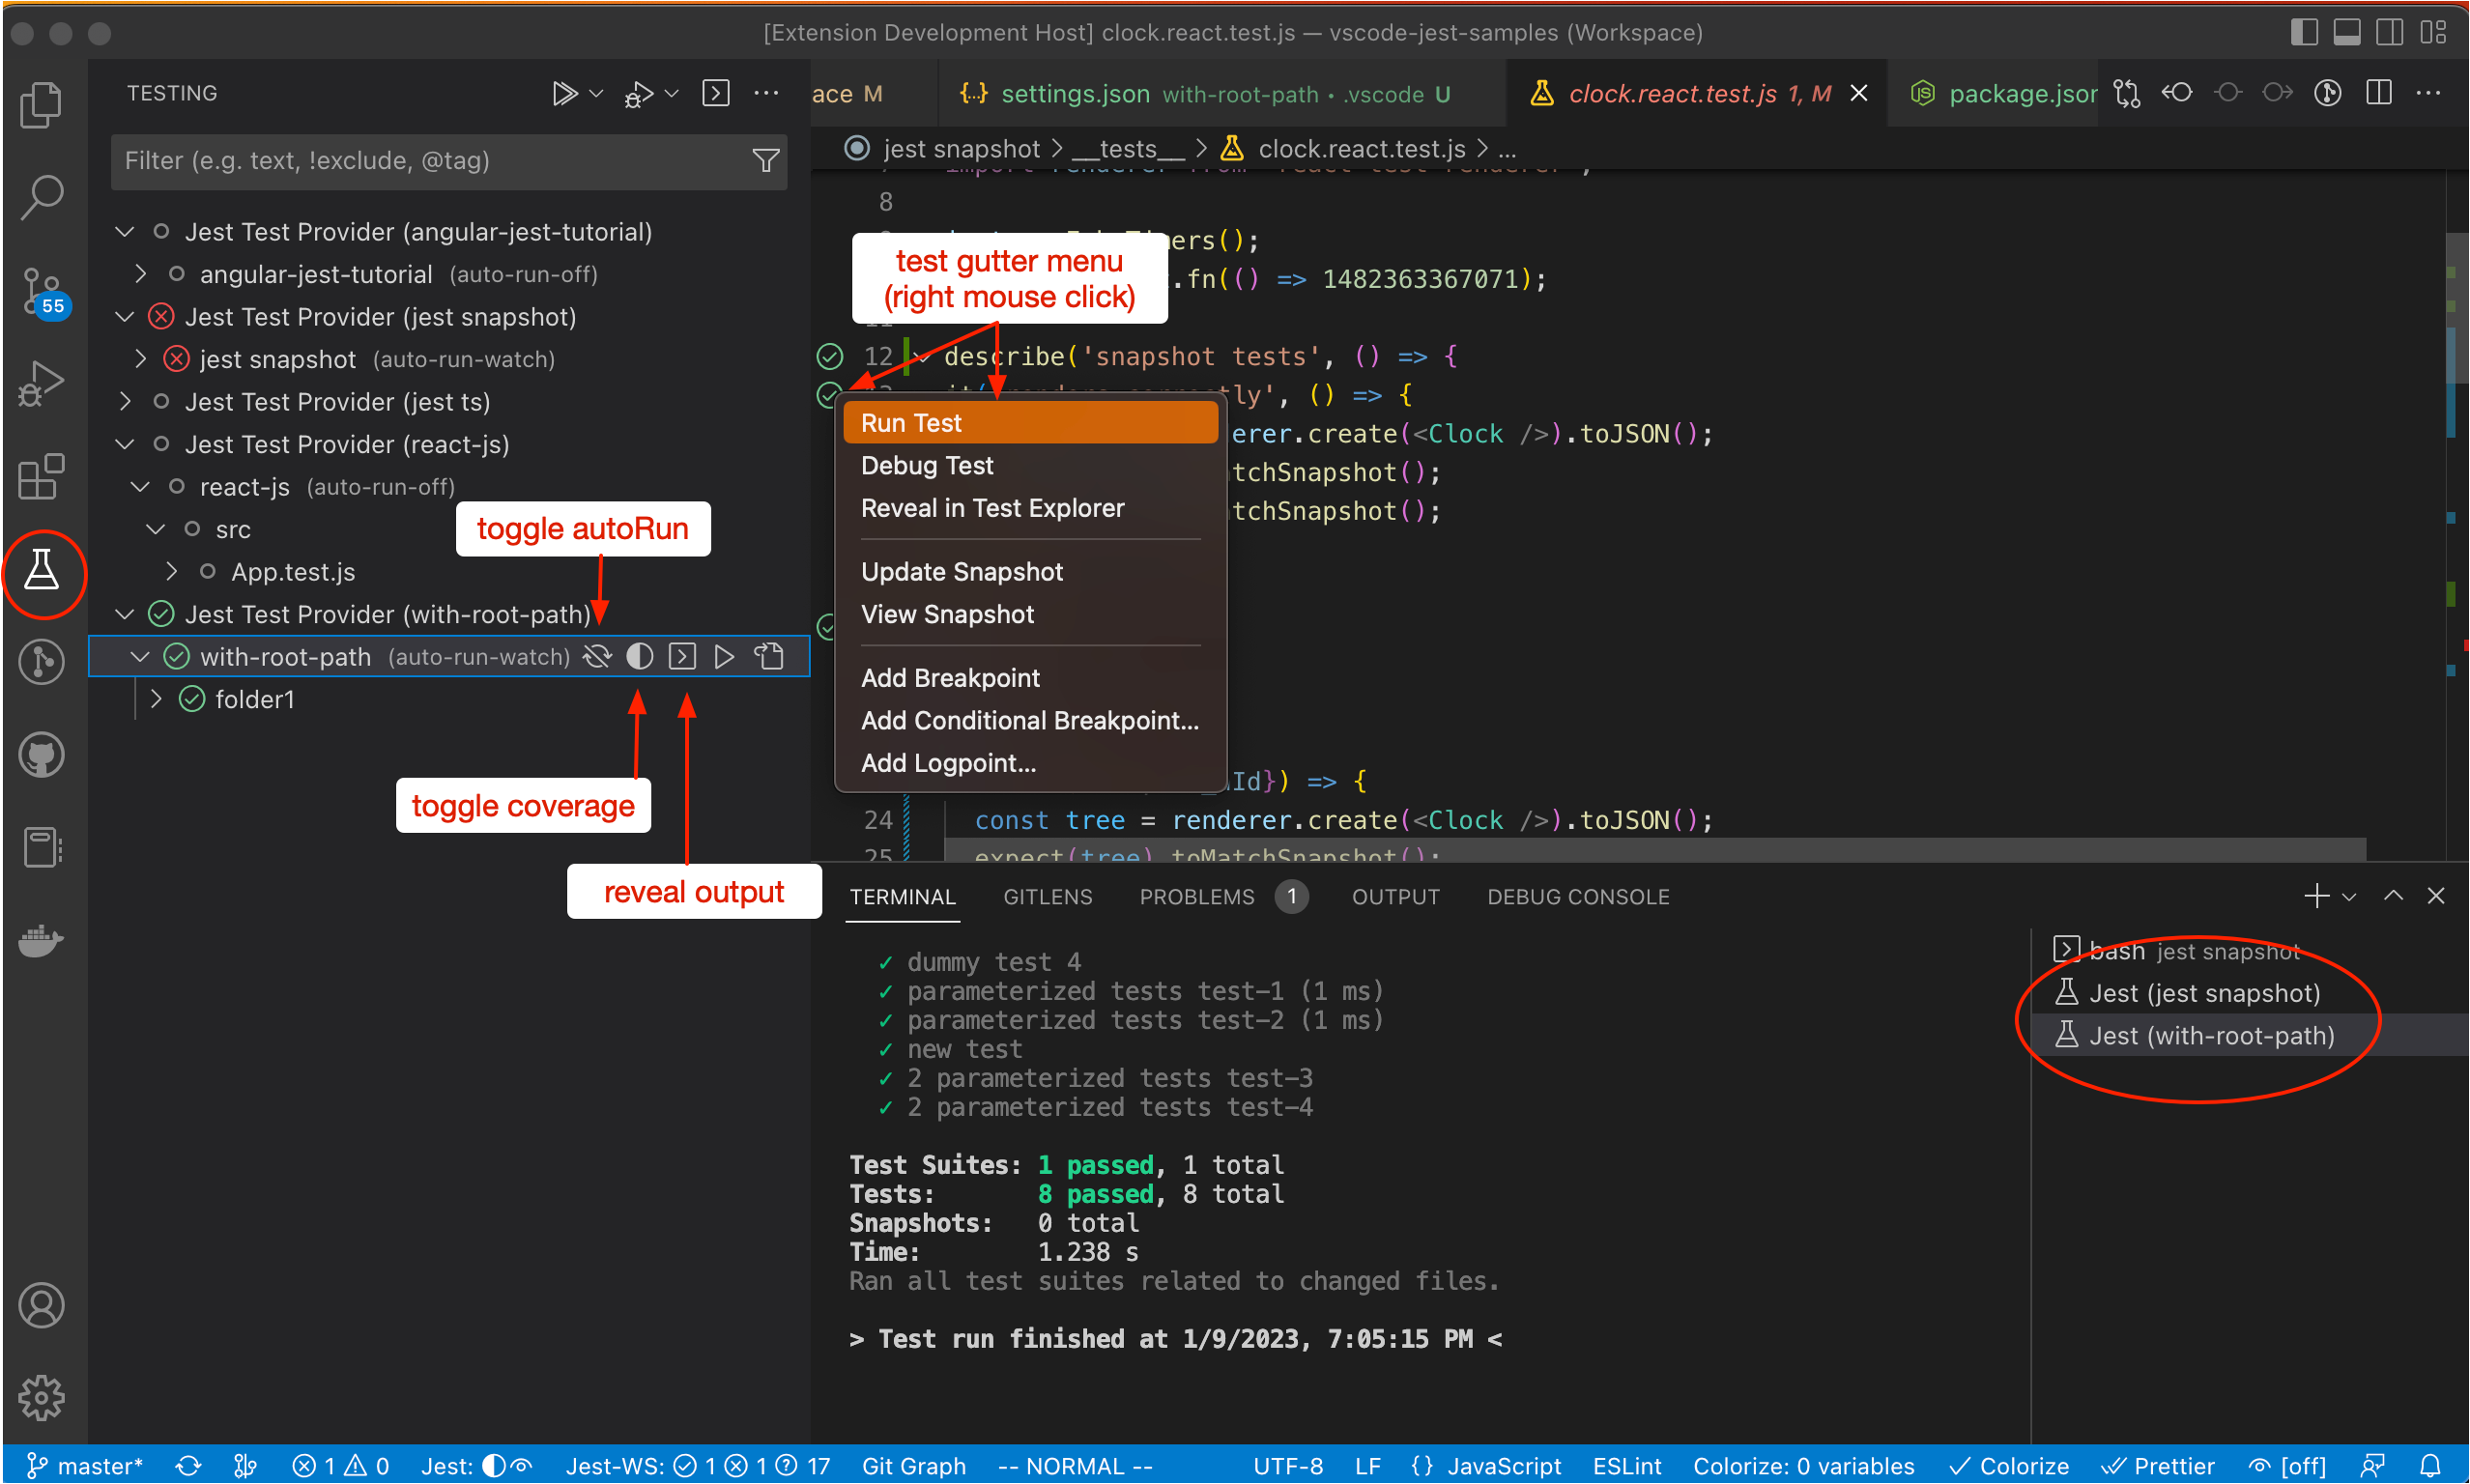Open the Accounts menu icon

point(42,1305)
